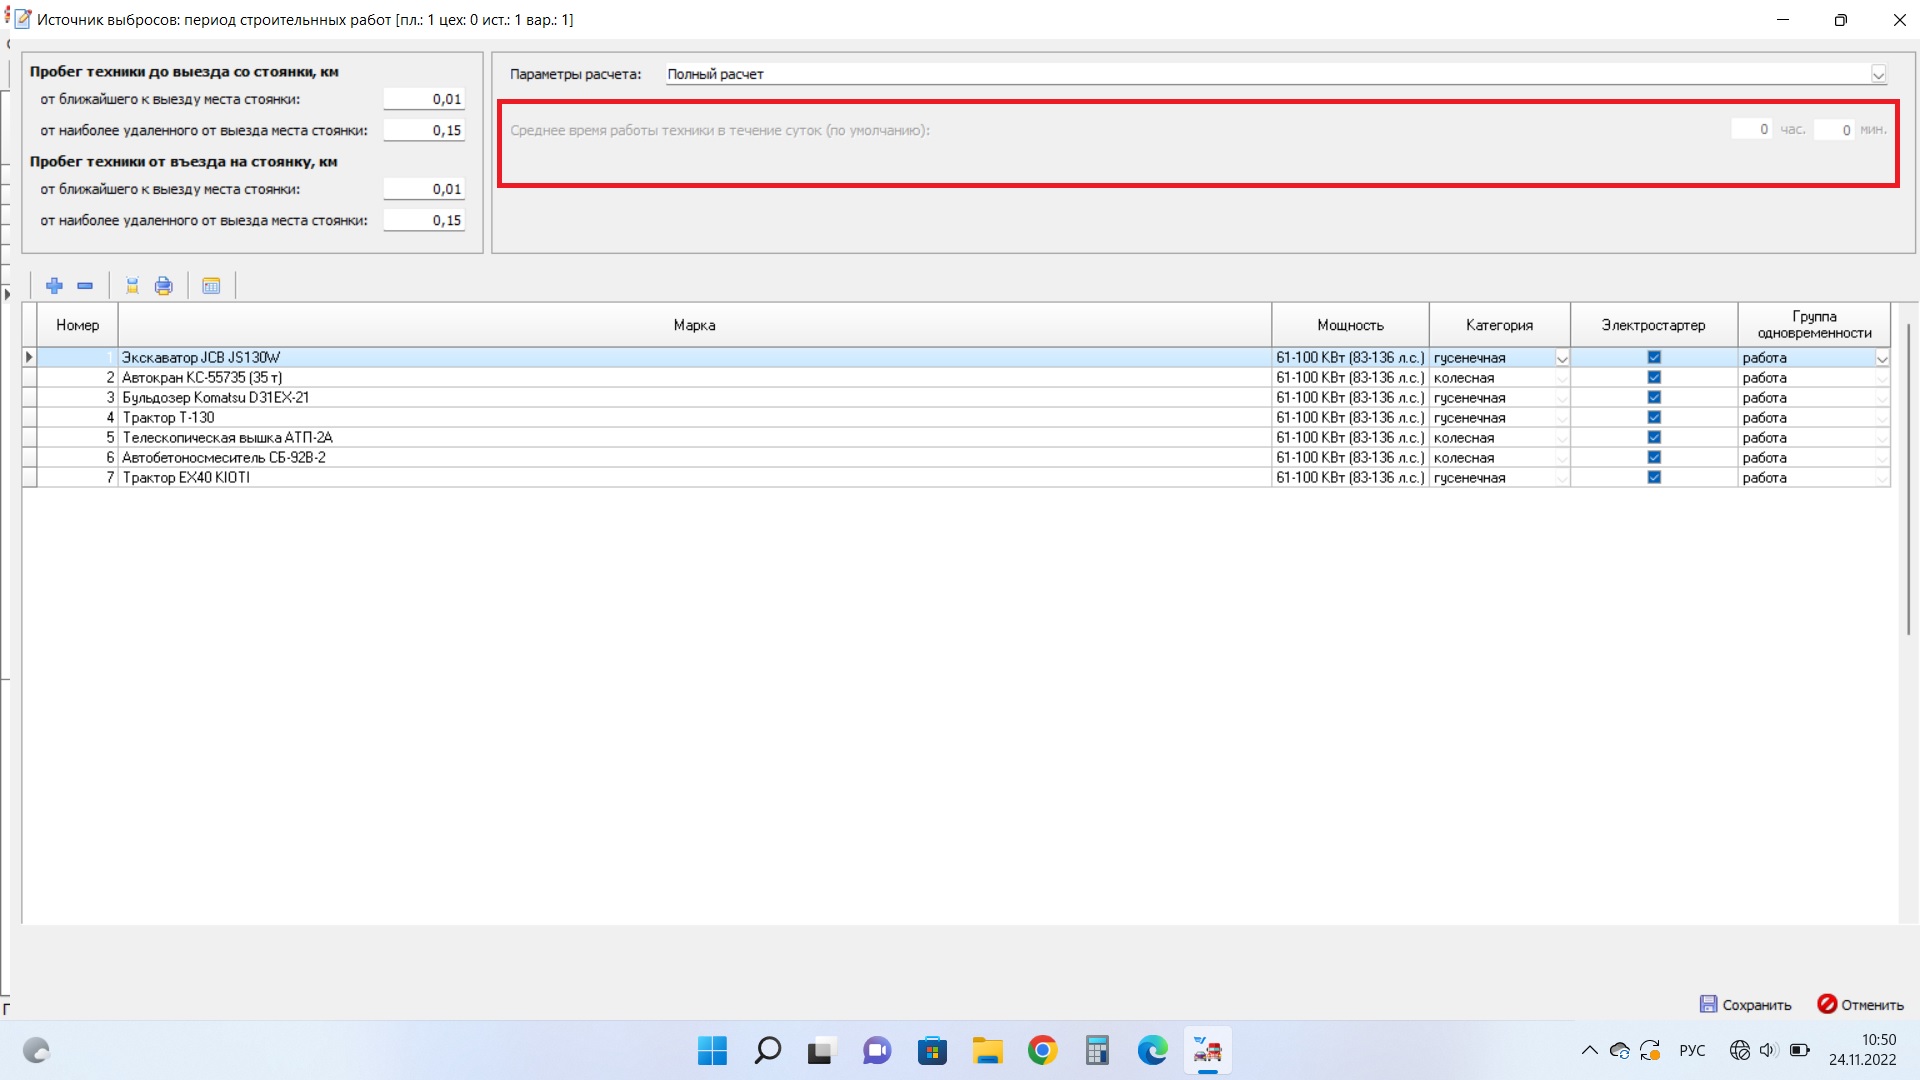This screenshot has height=1080, width=1920.
Task: Toggle Электростартер checkbox for Трактор EX40 KIOTI
Action: click(1653, 477)
